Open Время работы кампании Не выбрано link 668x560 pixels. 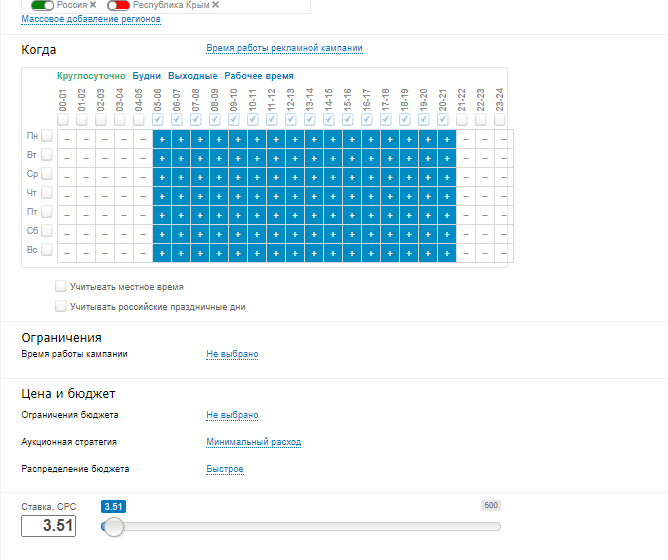[x=232, y=354]
